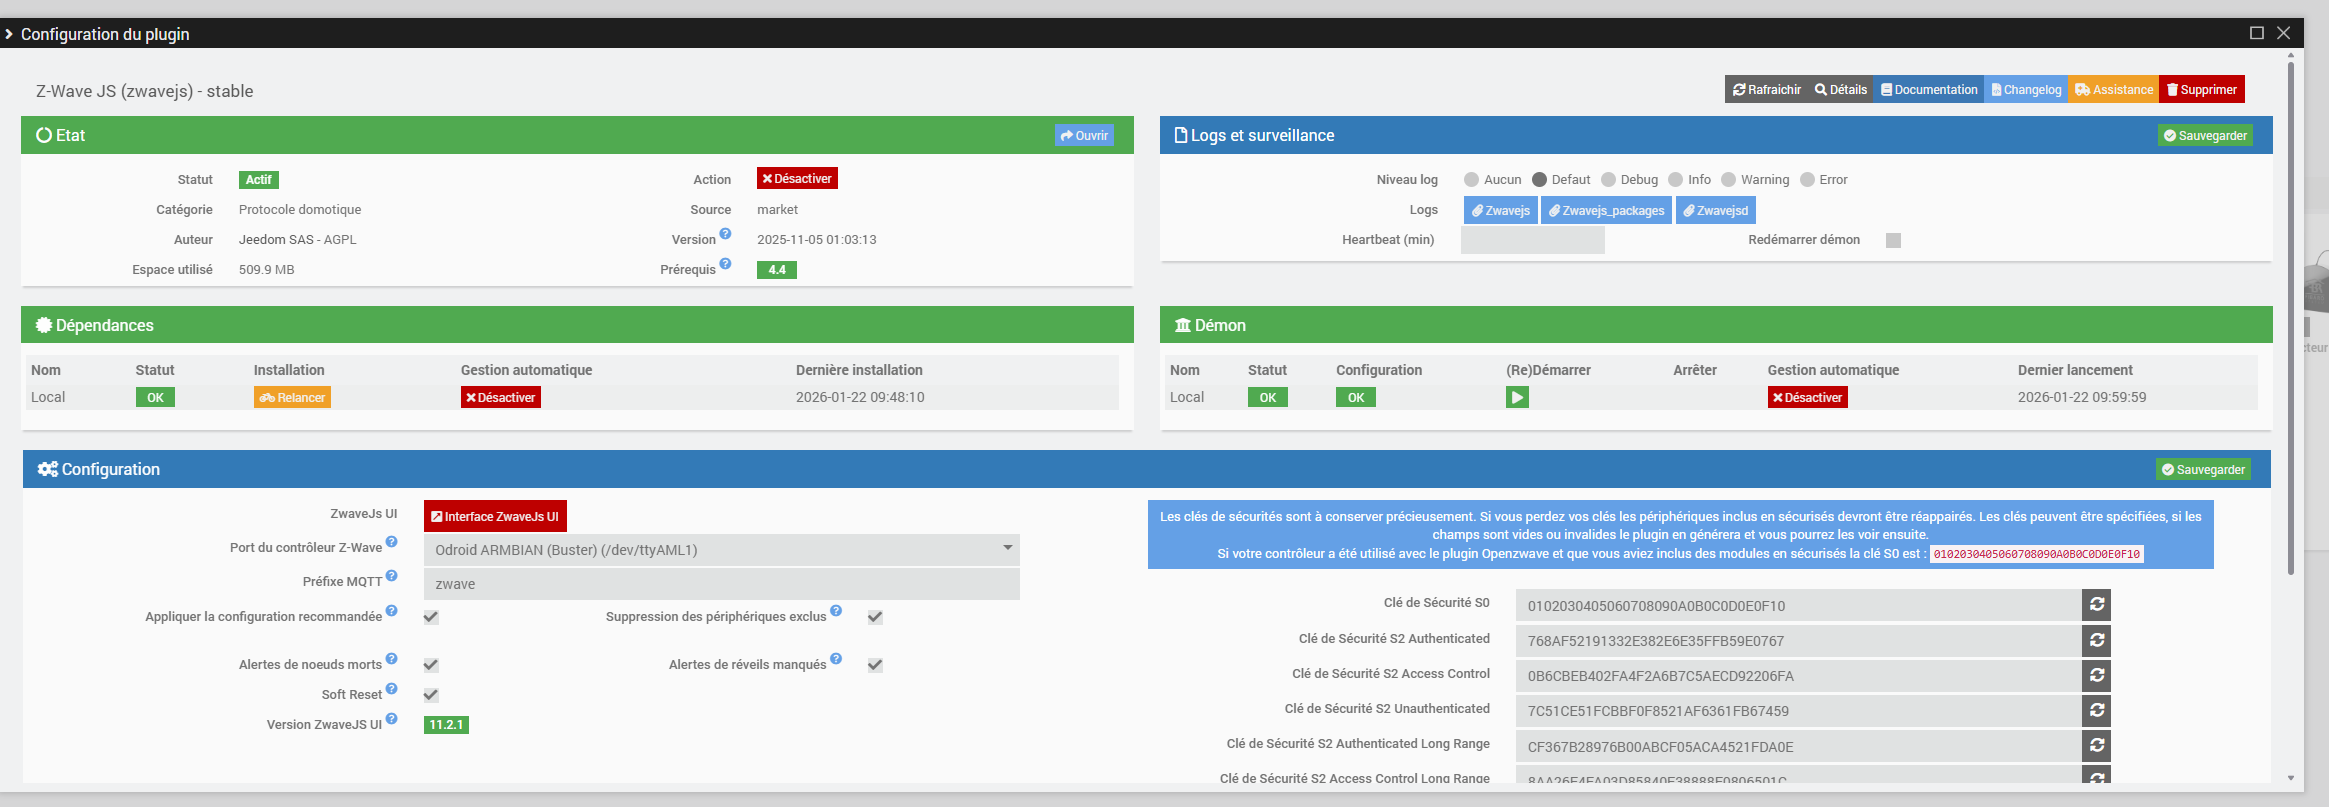Save the Configuration panel settings
The height and width of the screenshot is (807, 2329).
coord(2203,469)
